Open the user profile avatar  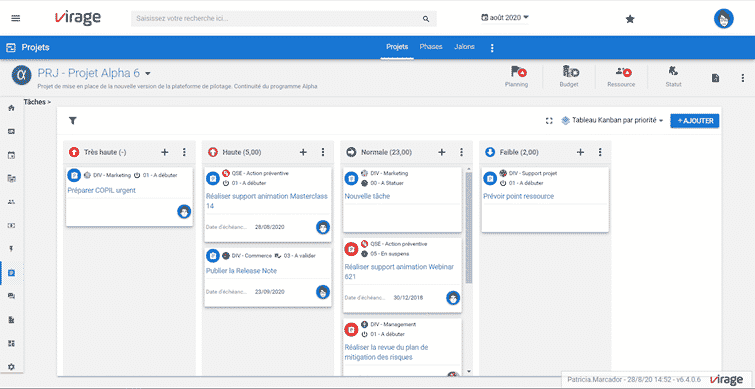724,19
